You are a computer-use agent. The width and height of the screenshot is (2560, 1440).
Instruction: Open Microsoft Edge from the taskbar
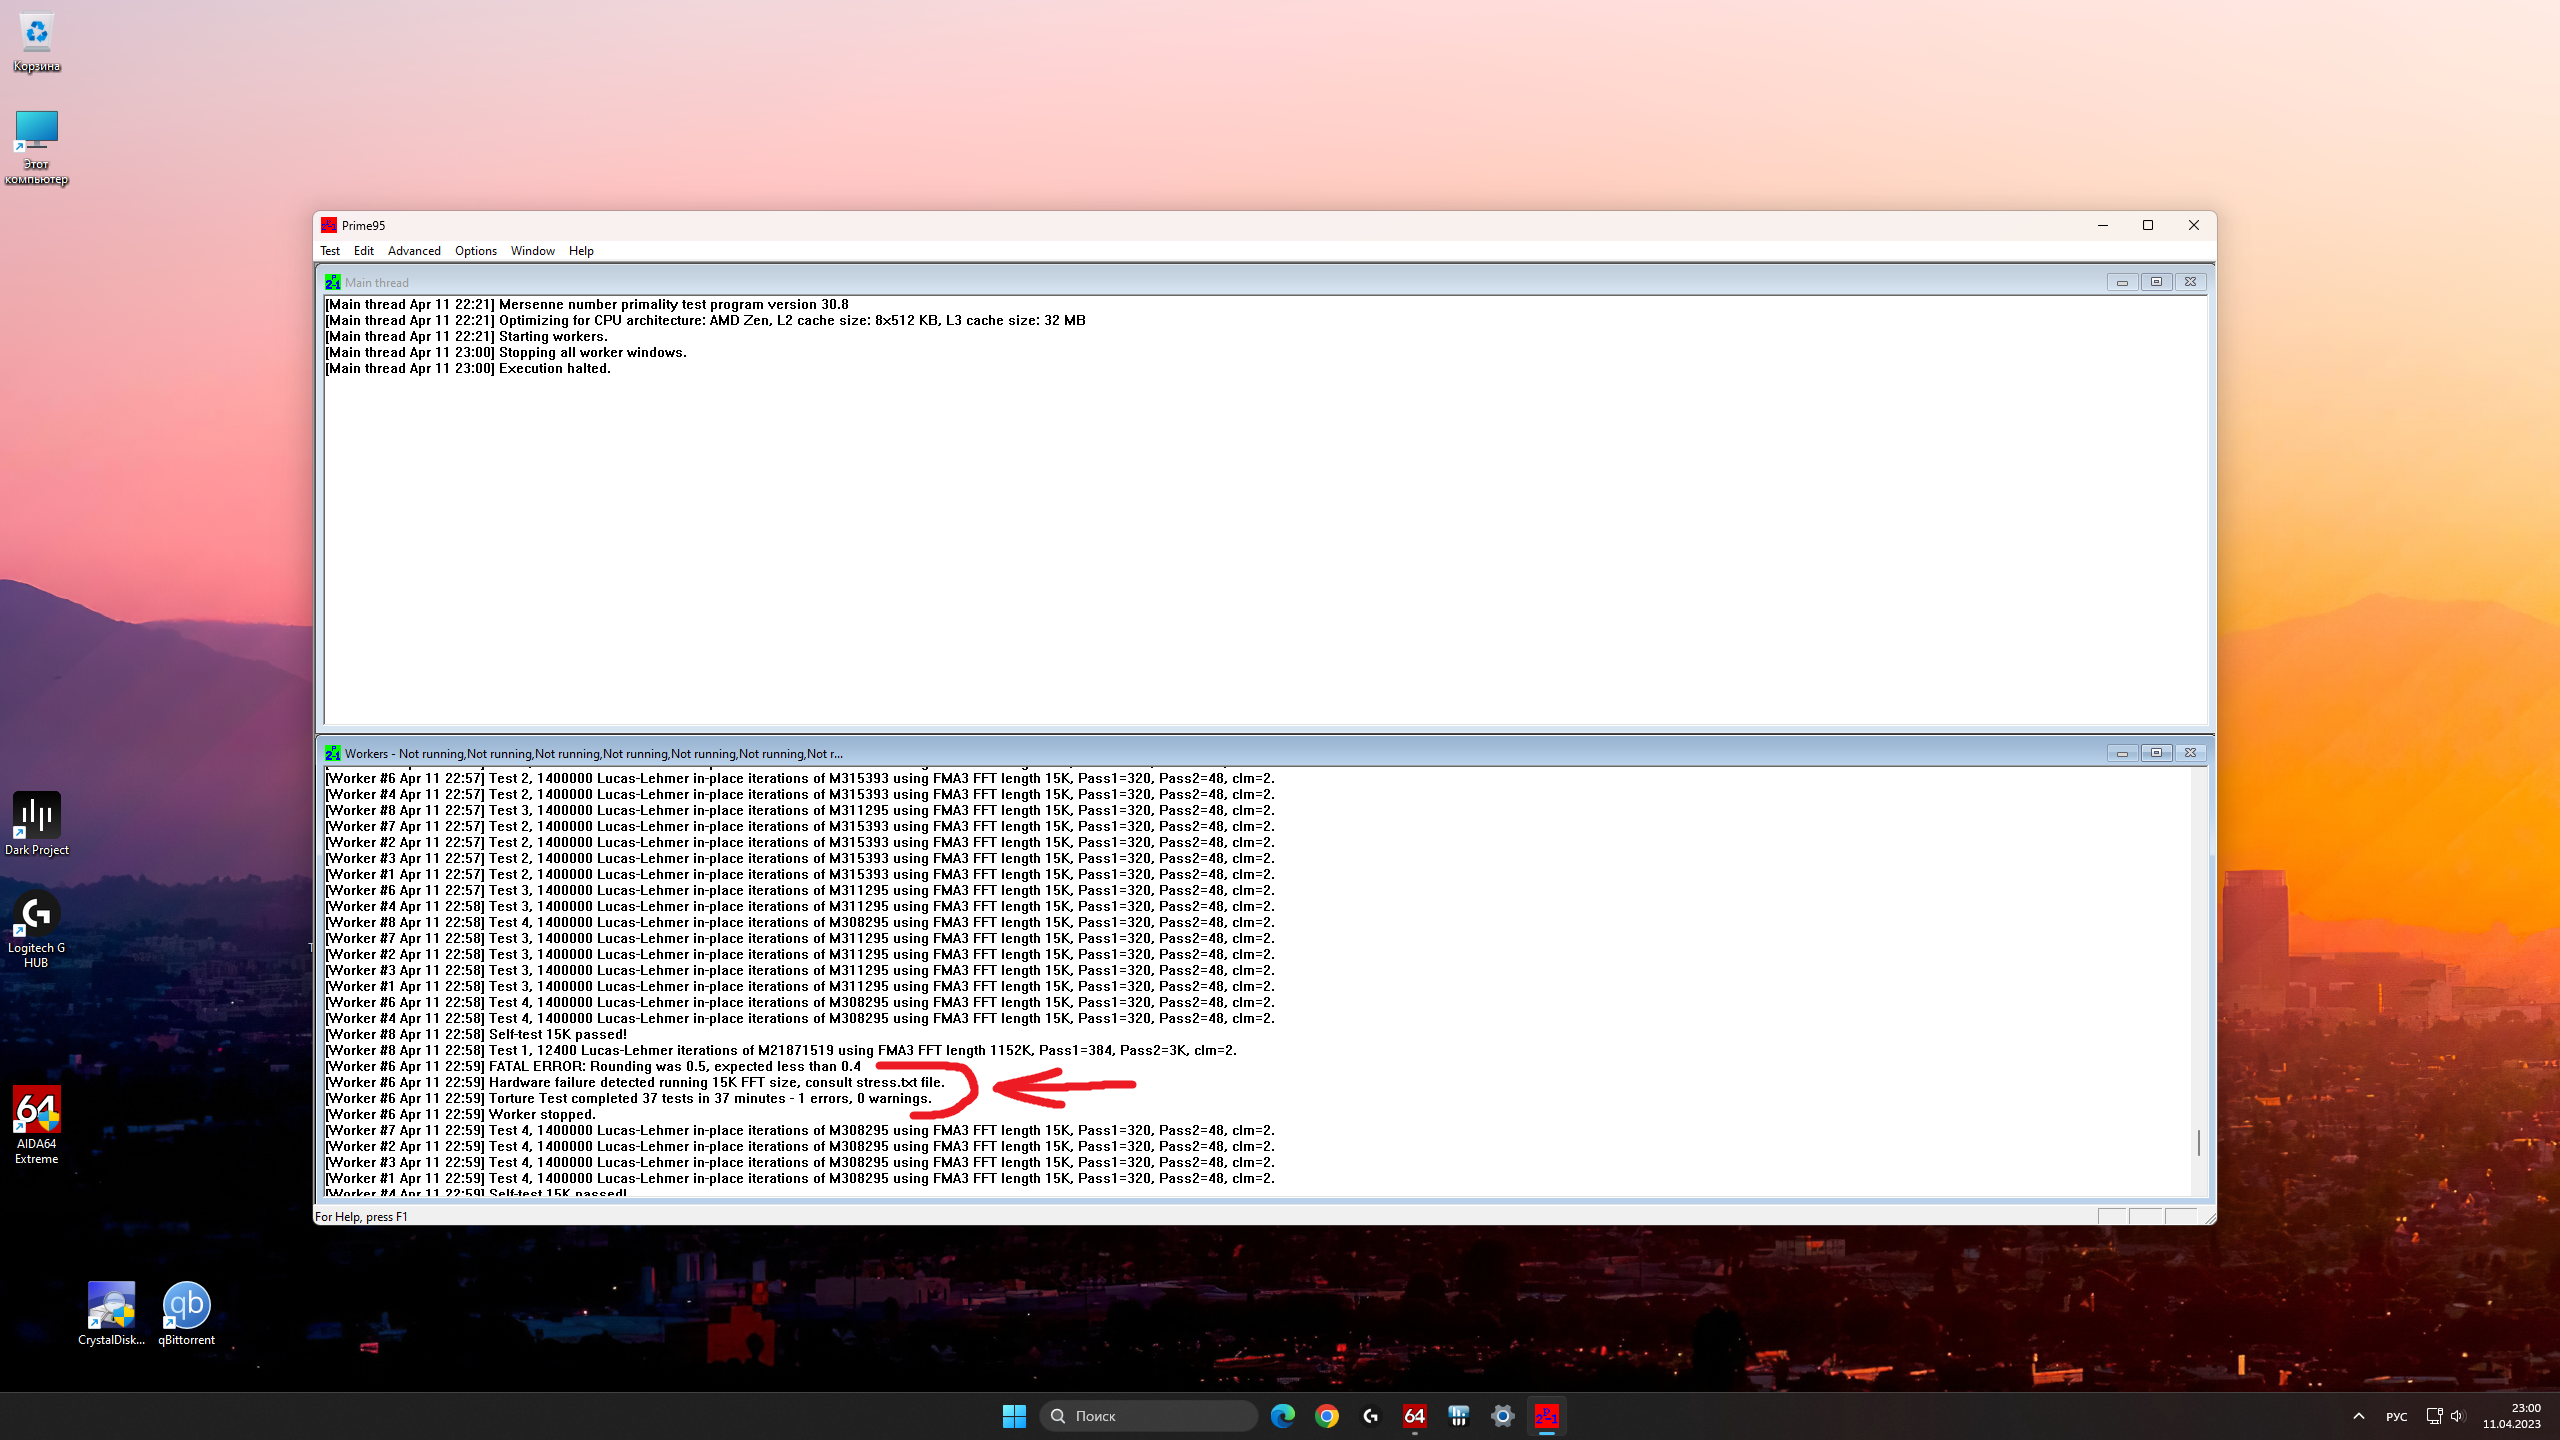coord(1282,1416)
